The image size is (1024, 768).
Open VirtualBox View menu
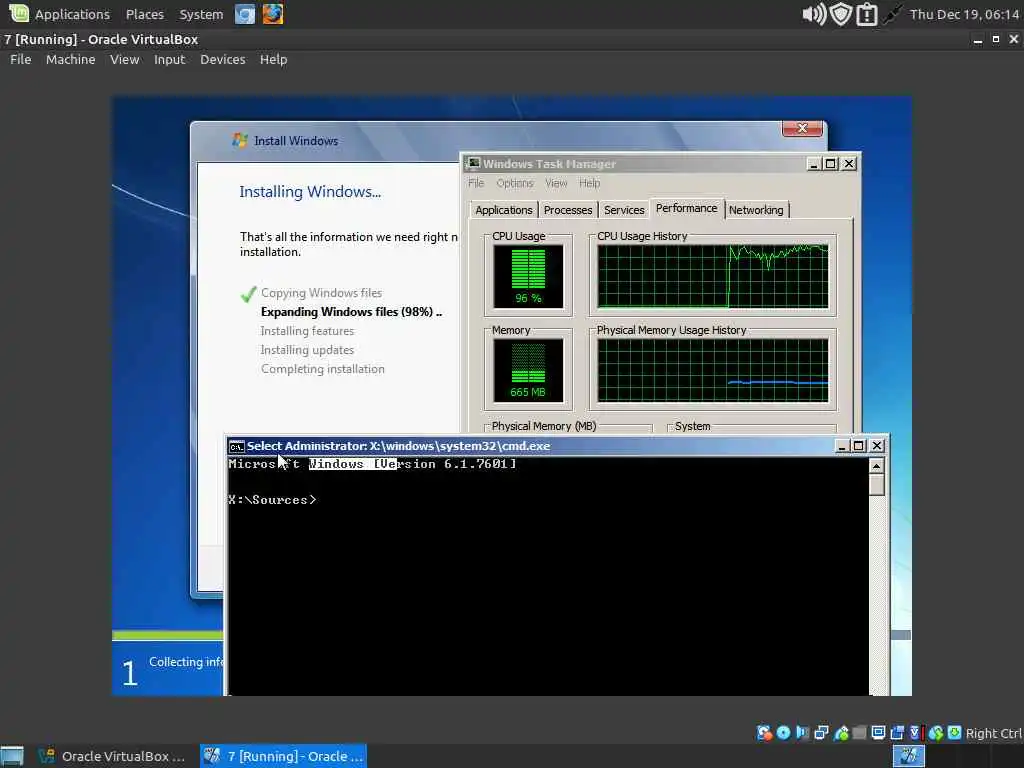coord(124,59)
